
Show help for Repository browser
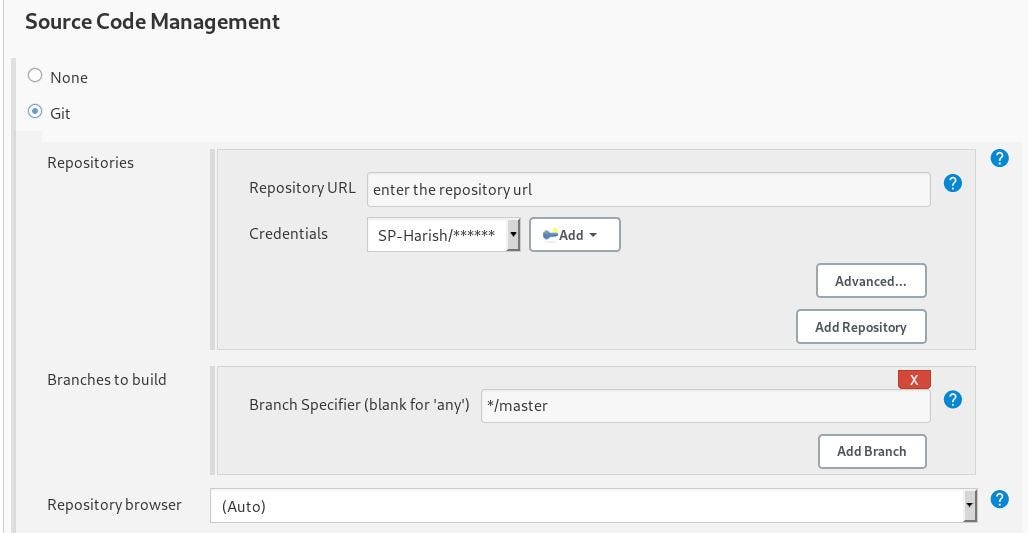pos(999,499)
